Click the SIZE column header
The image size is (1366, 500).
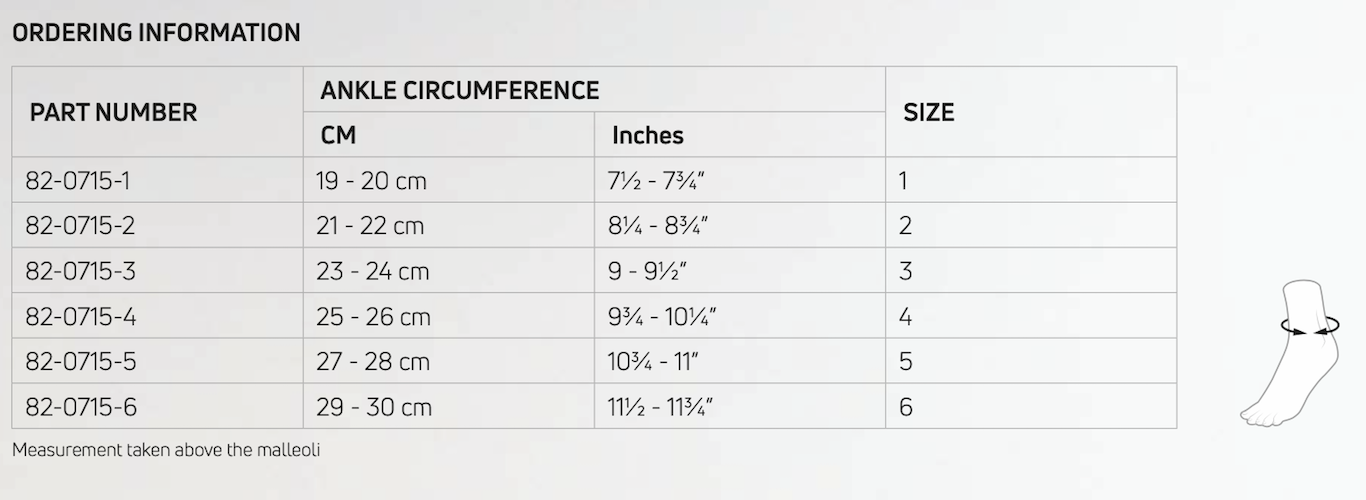[x=929, y=113]
